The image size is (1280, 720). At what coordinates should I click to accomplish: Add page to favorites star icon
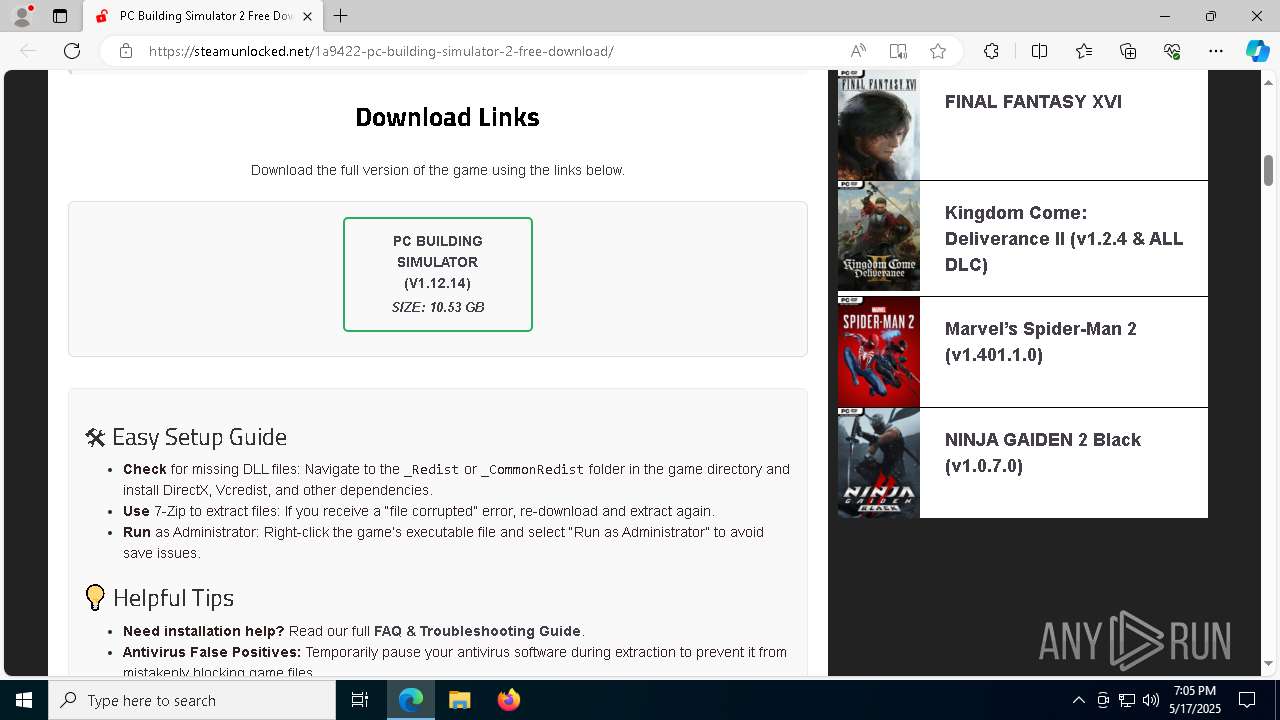coord(937,51)
